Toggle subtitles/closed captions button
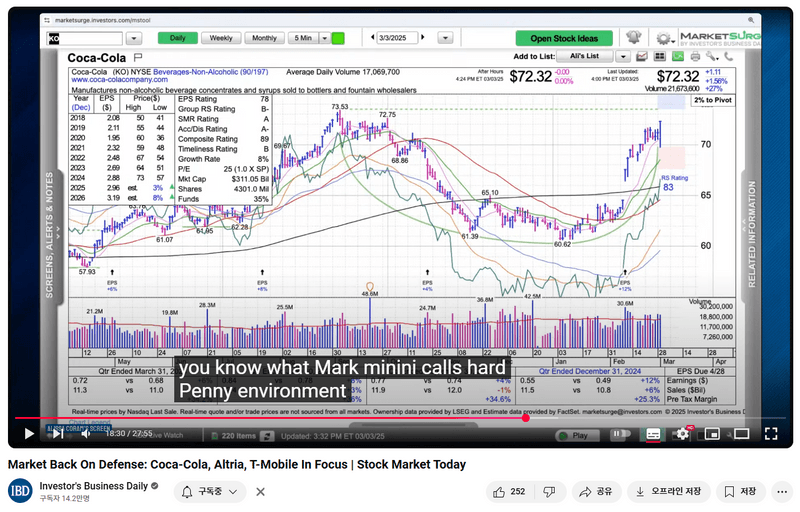 tap(653, 434)
